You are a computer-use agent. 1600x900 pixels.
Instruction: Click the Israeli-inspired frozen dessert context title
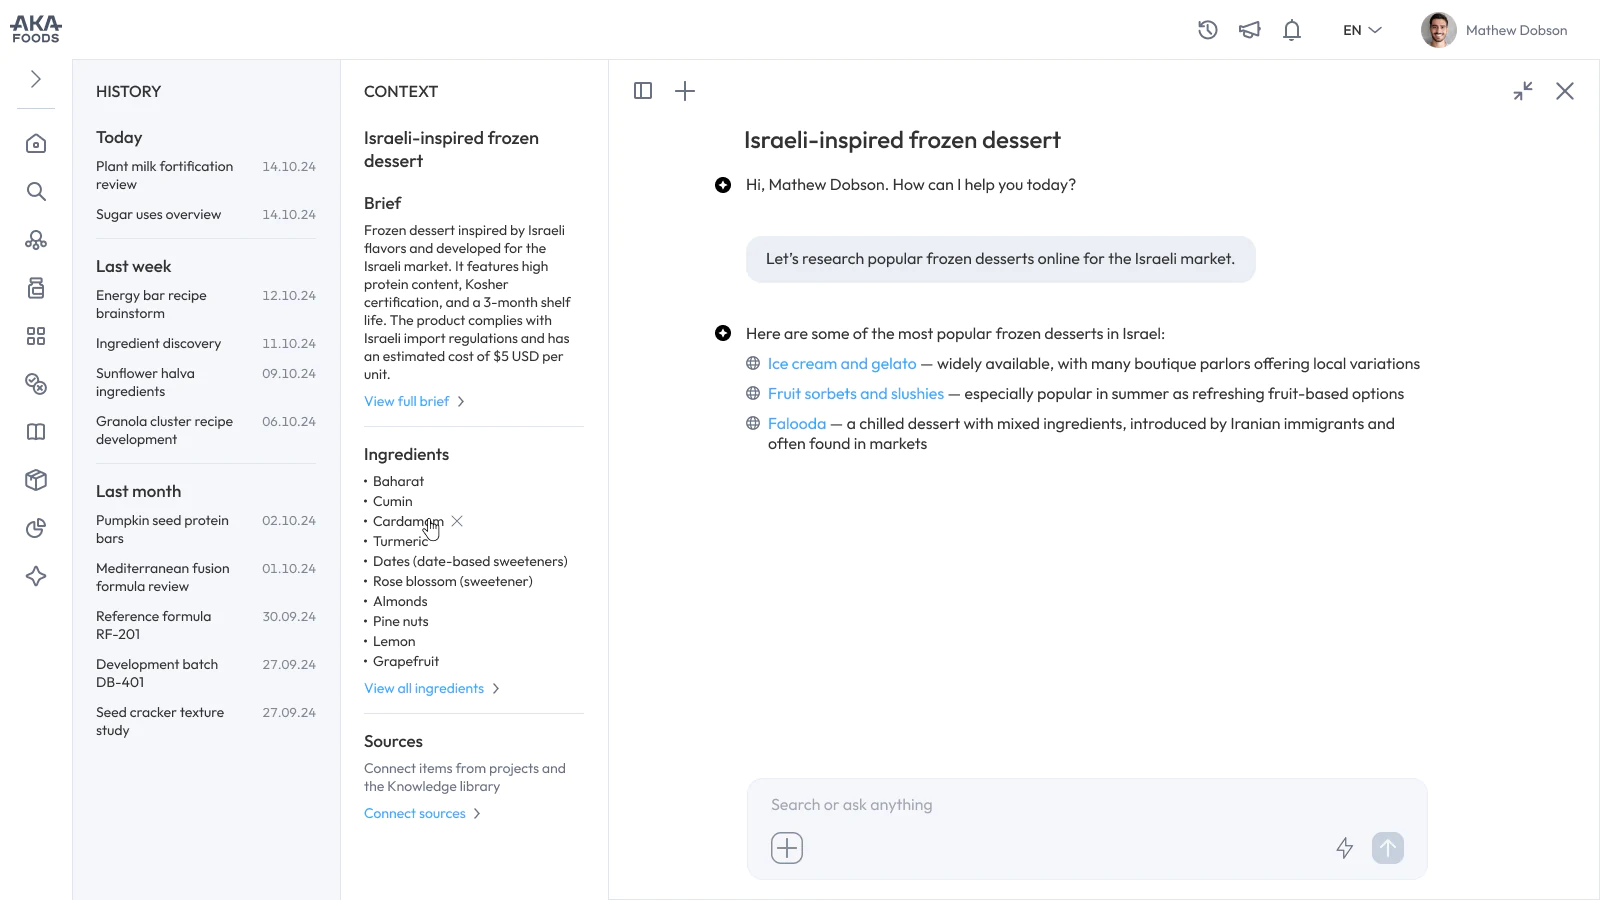click(x=451, y=149)
